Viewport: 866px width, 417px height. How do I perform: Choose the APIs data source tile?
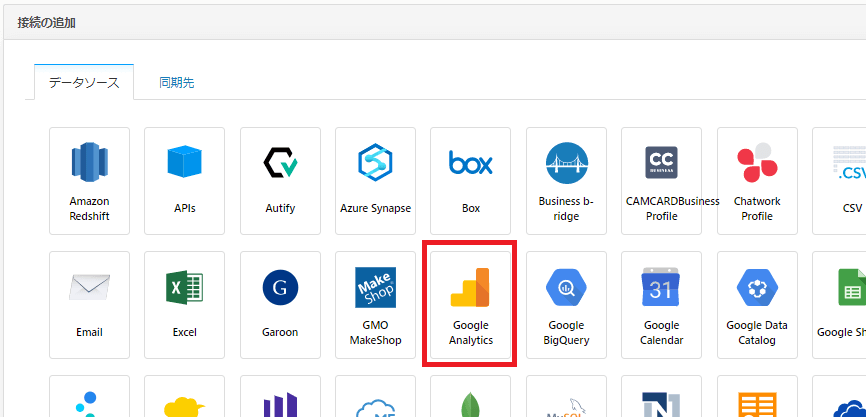[x=184, y=181]
